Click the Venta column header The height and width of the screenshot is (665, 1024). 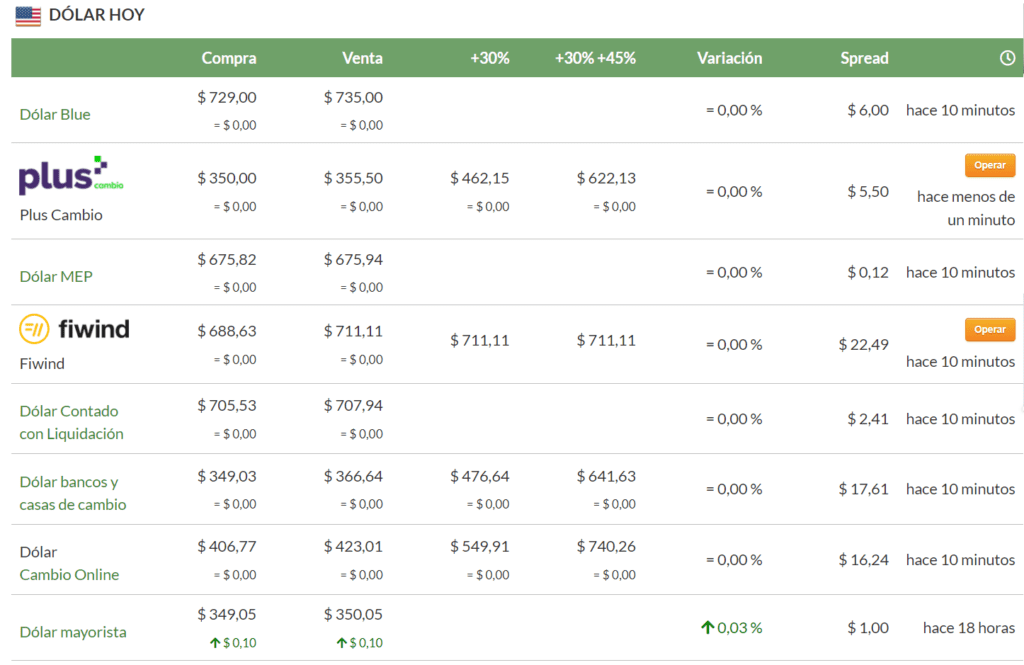(x=362, y=58)
